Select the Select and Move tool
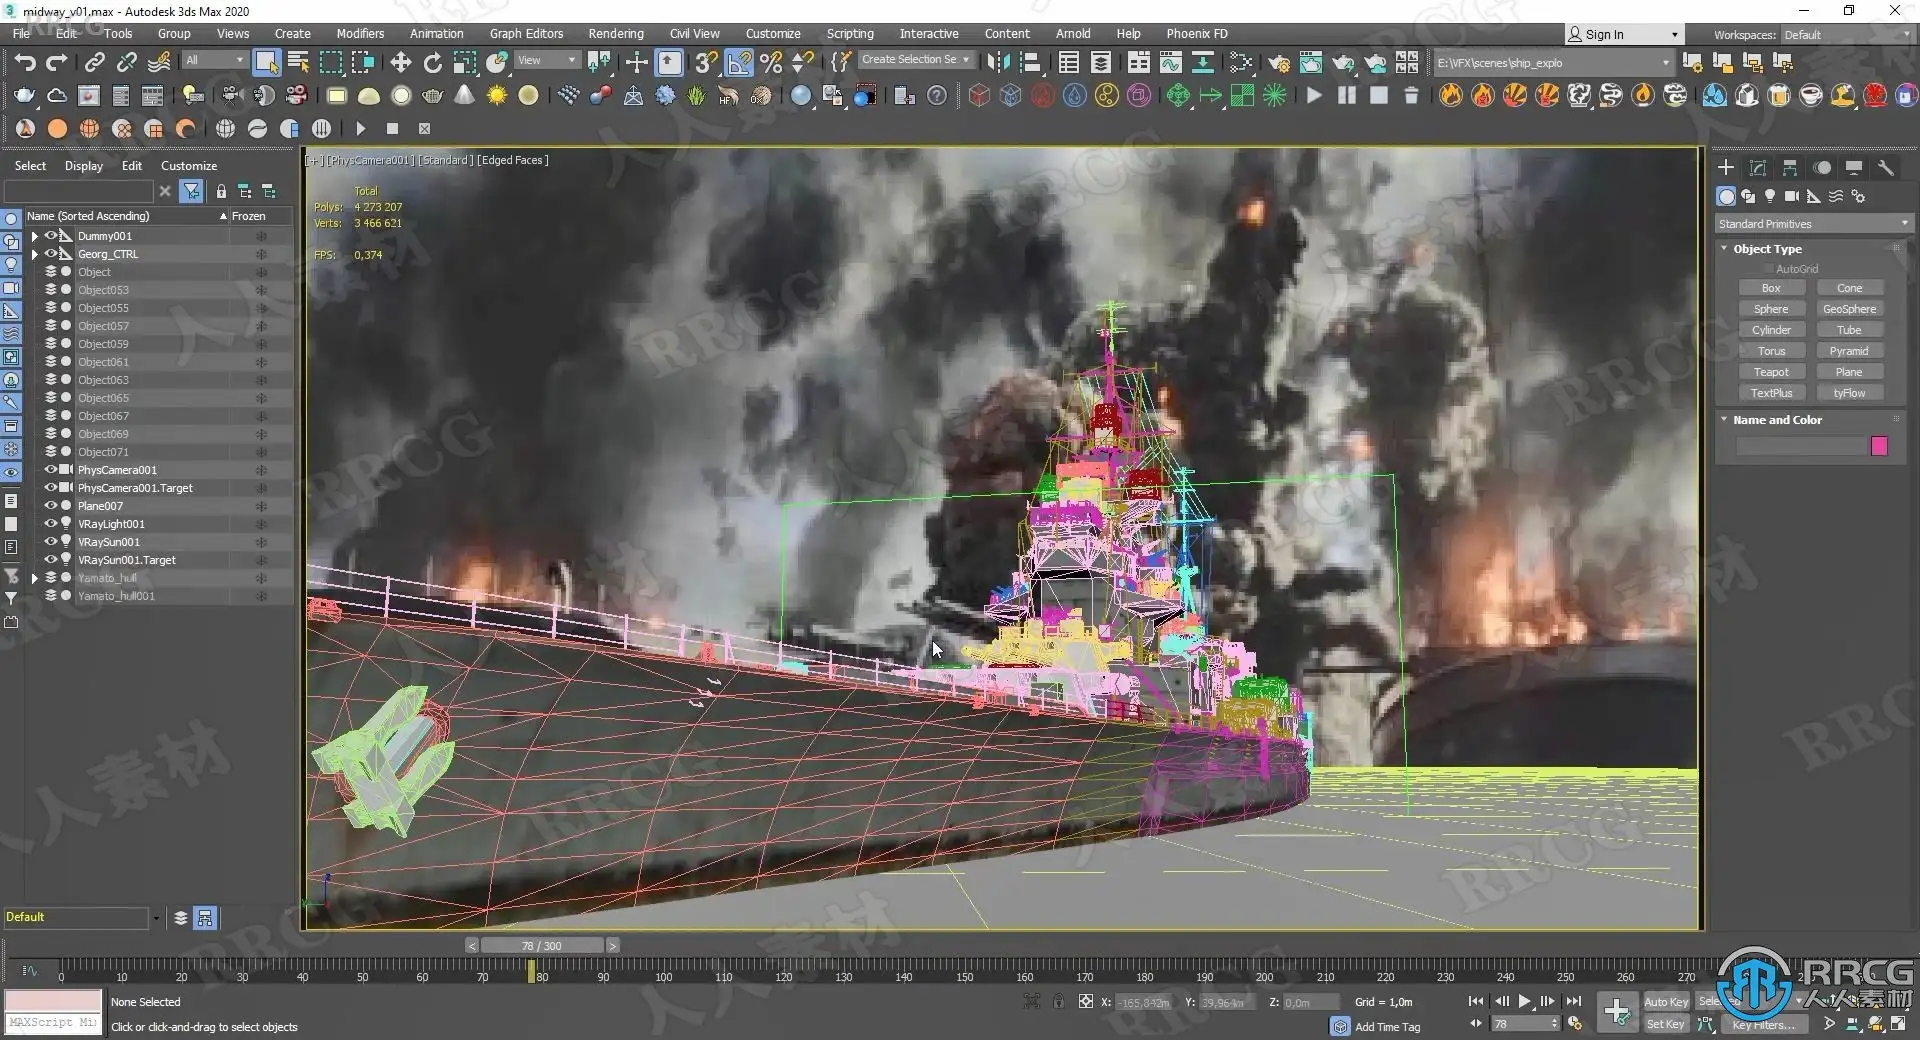This screenshot has height=1040, width=1920. [x=400, y=63]
